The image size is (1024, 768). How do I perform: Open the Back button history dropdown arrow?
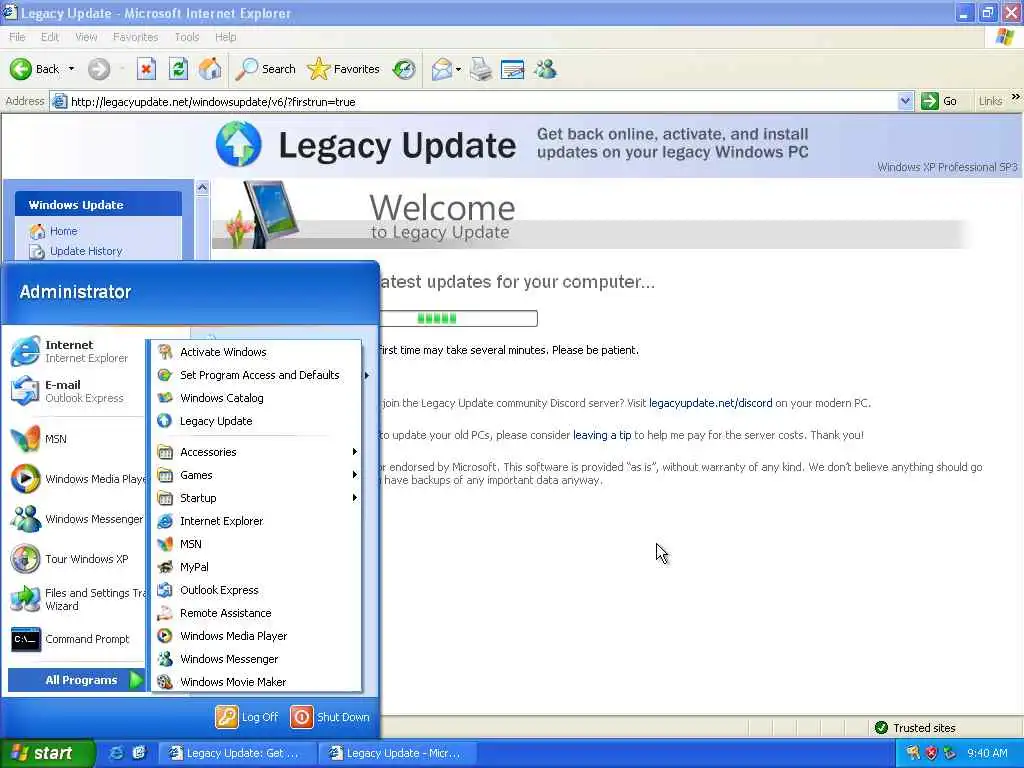point(71,69)
